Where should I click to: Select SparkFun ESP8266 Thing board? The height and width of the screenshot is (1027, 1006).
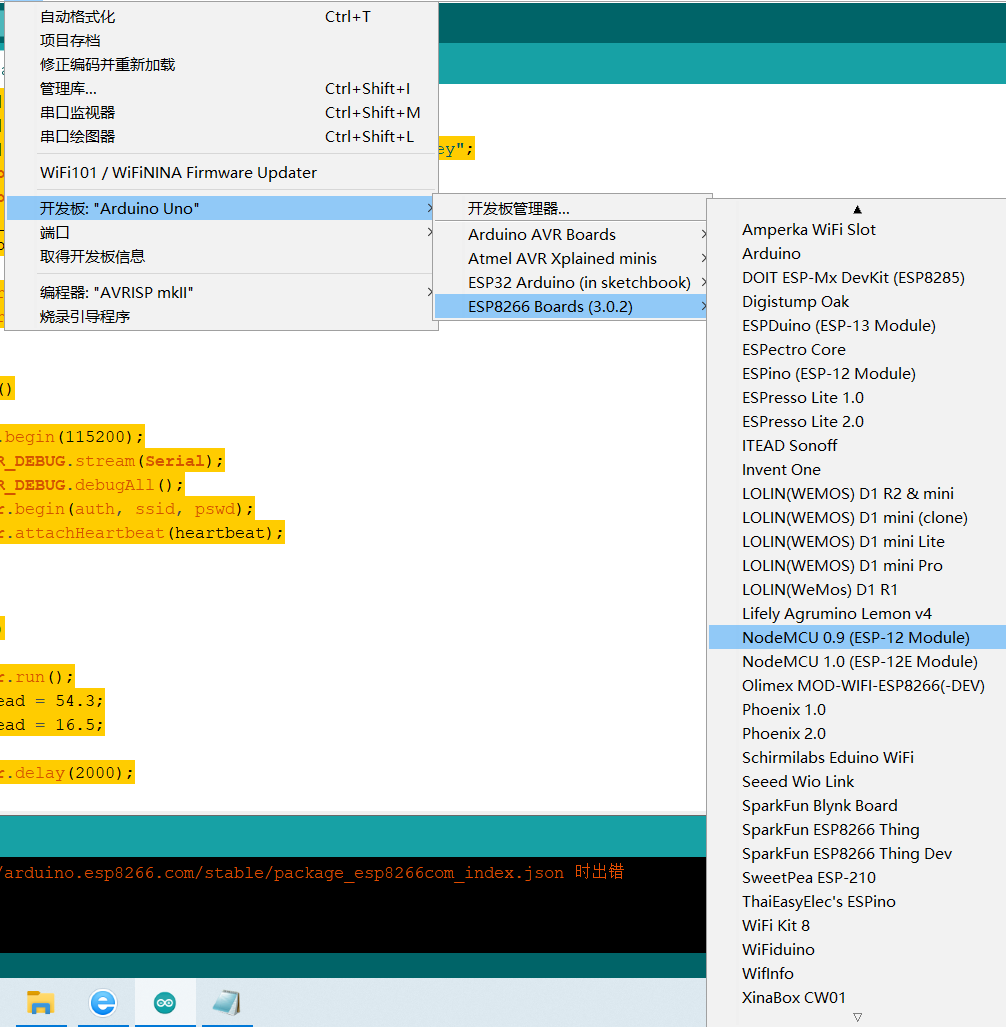click(x=857, y=830)
